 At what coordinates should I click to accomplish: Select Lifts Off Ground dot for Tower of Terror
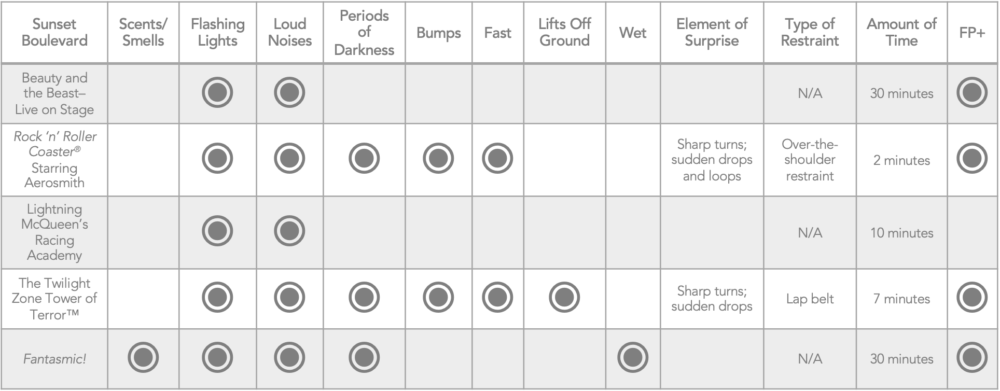pyautogui.click(x=564, y=297)
